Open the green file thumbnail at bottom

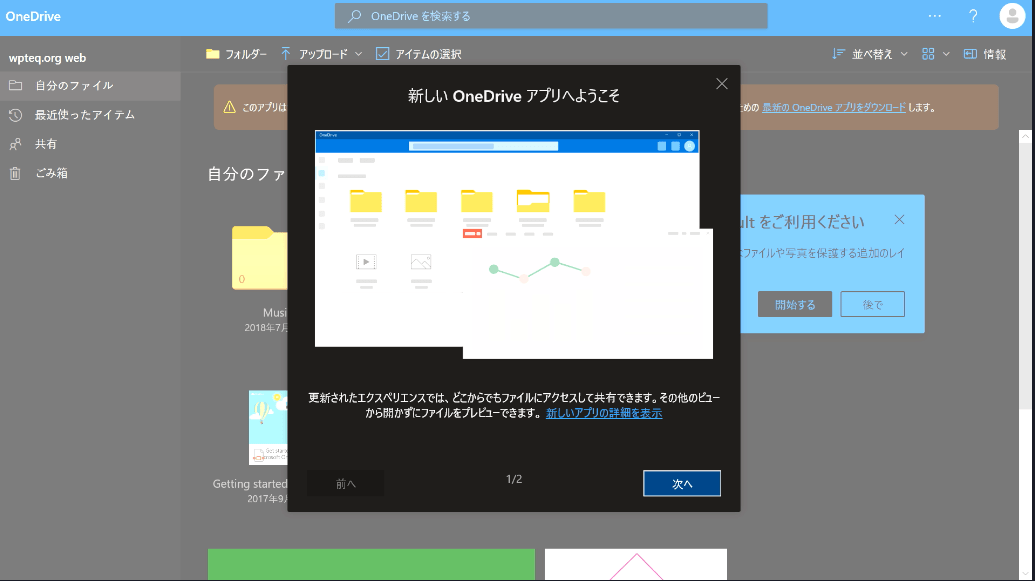372,564
